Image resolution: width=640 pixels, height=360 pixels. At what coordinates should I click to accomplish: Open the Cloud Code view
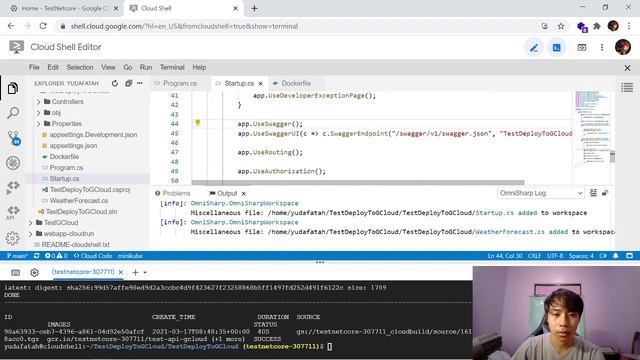[x=13, y=187]
